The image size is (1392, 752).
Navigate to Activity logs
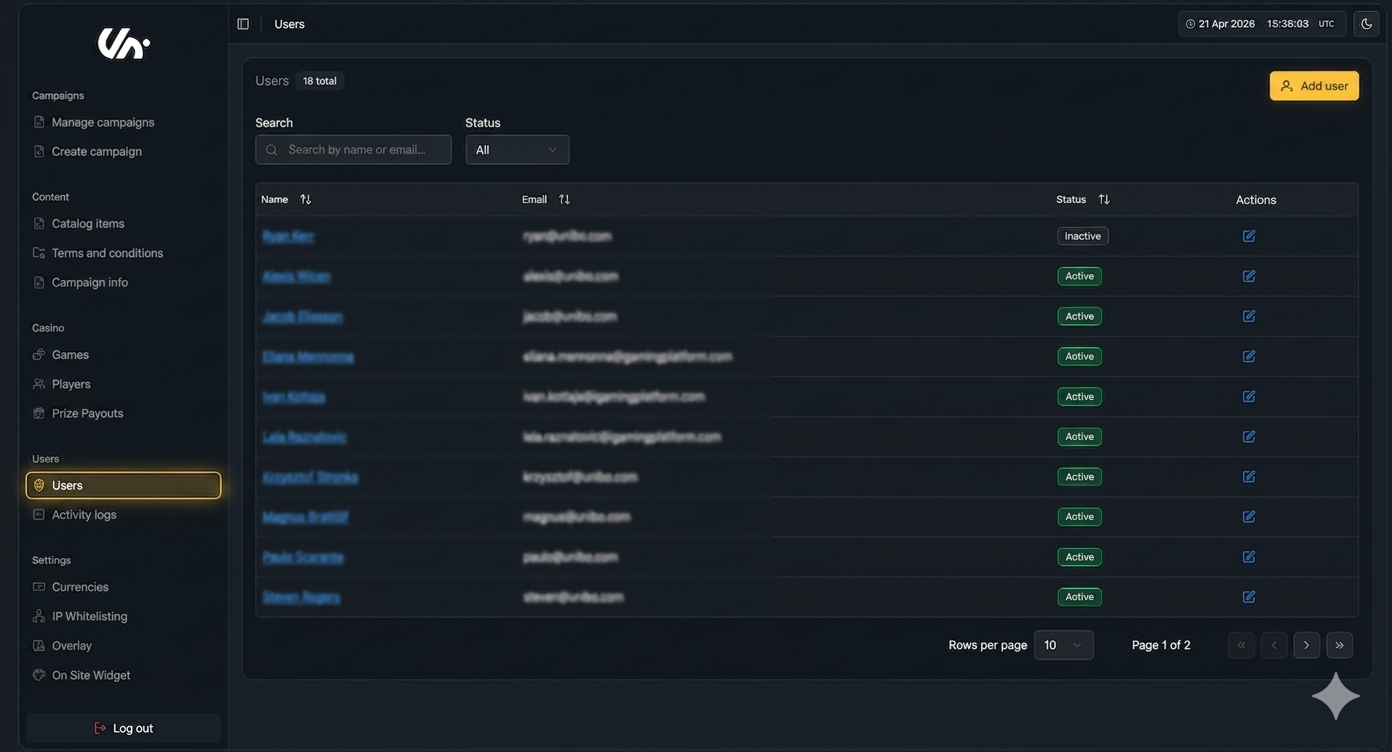pyautogui.click(x=84, y=515)
